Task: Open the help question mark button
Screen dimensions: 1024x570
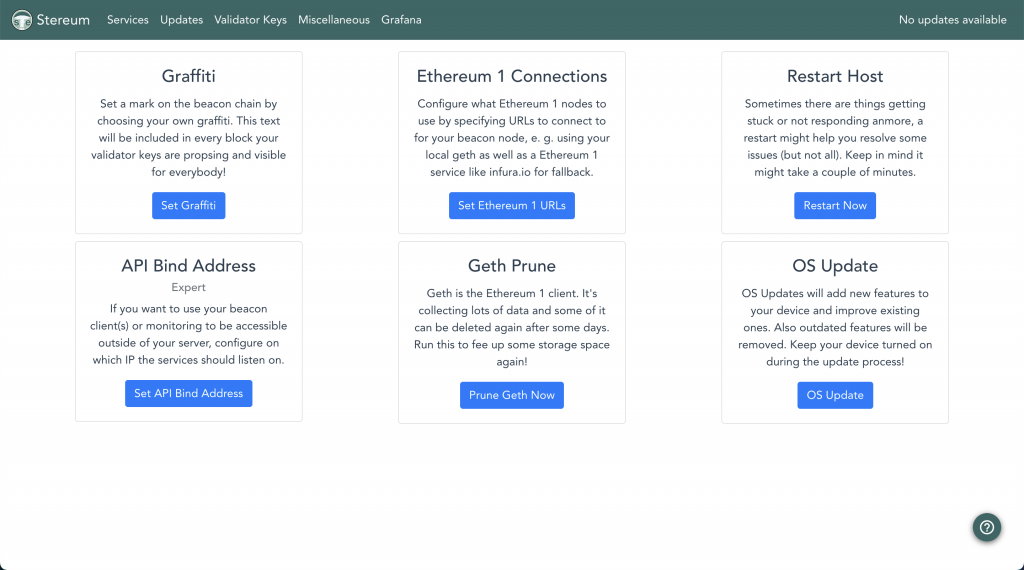Action: point(986,527)
